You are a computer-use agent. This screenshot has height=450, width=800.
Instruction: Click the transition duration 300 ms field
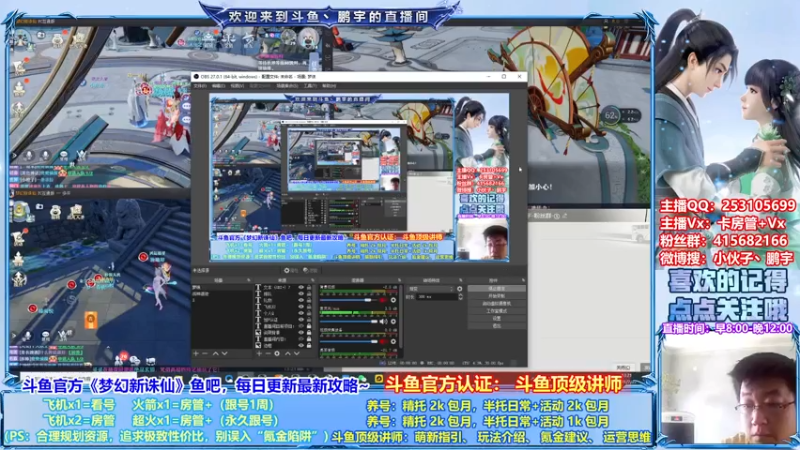click(437, 297)
